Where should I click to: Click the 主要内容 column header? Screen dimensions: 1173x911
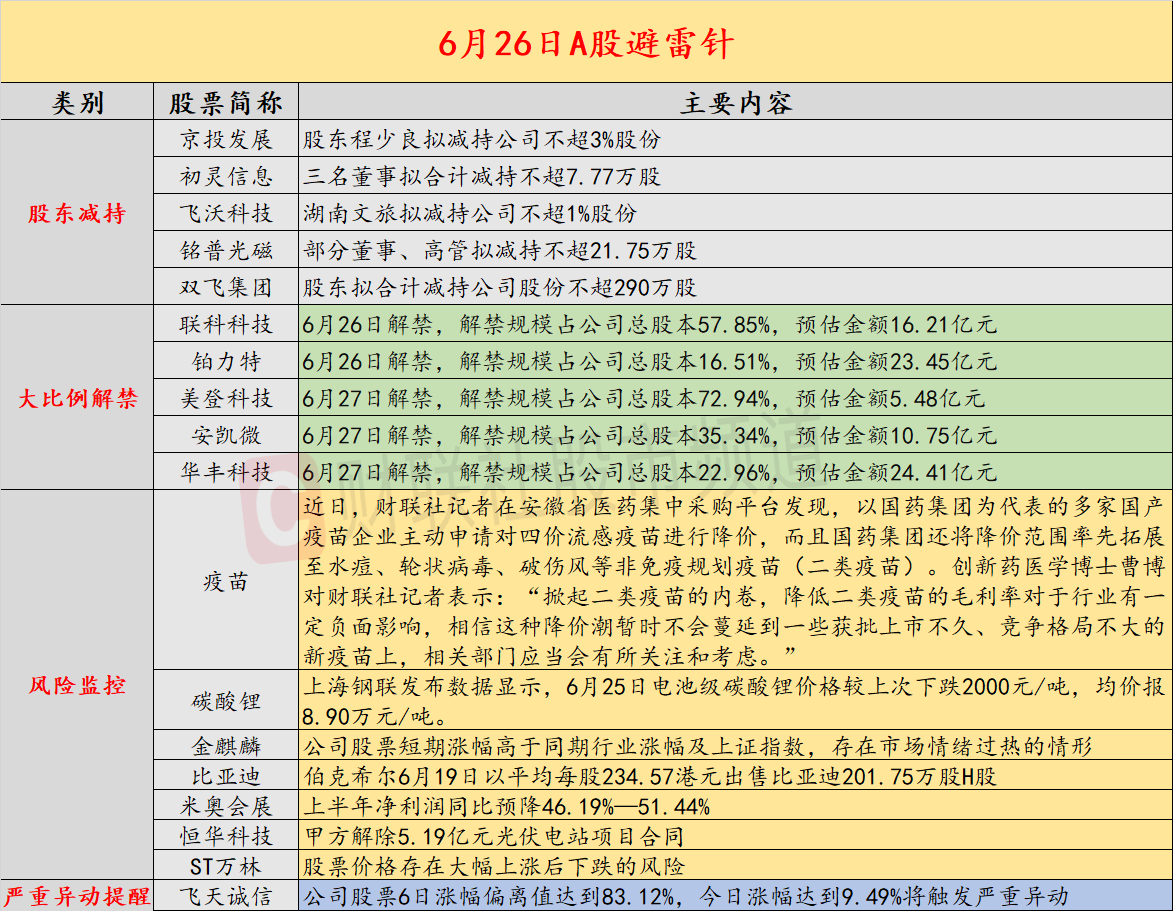pyautogui.click(x=735, y=103)
